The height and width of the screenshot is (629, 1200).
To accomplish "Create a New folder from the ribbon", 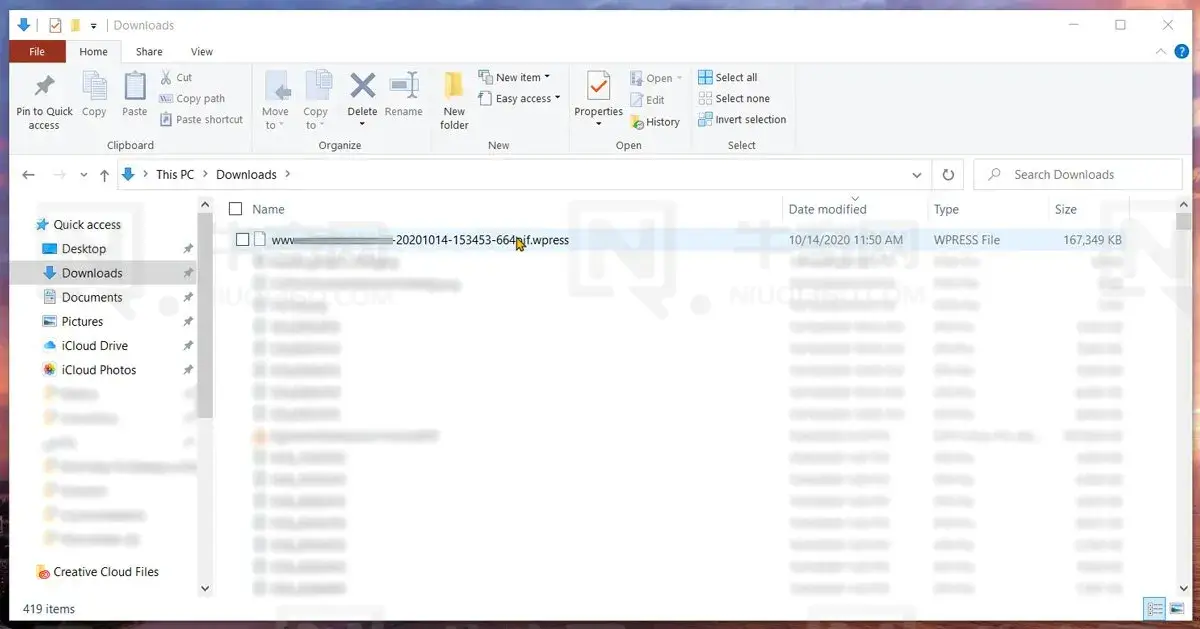I will 454,100.
